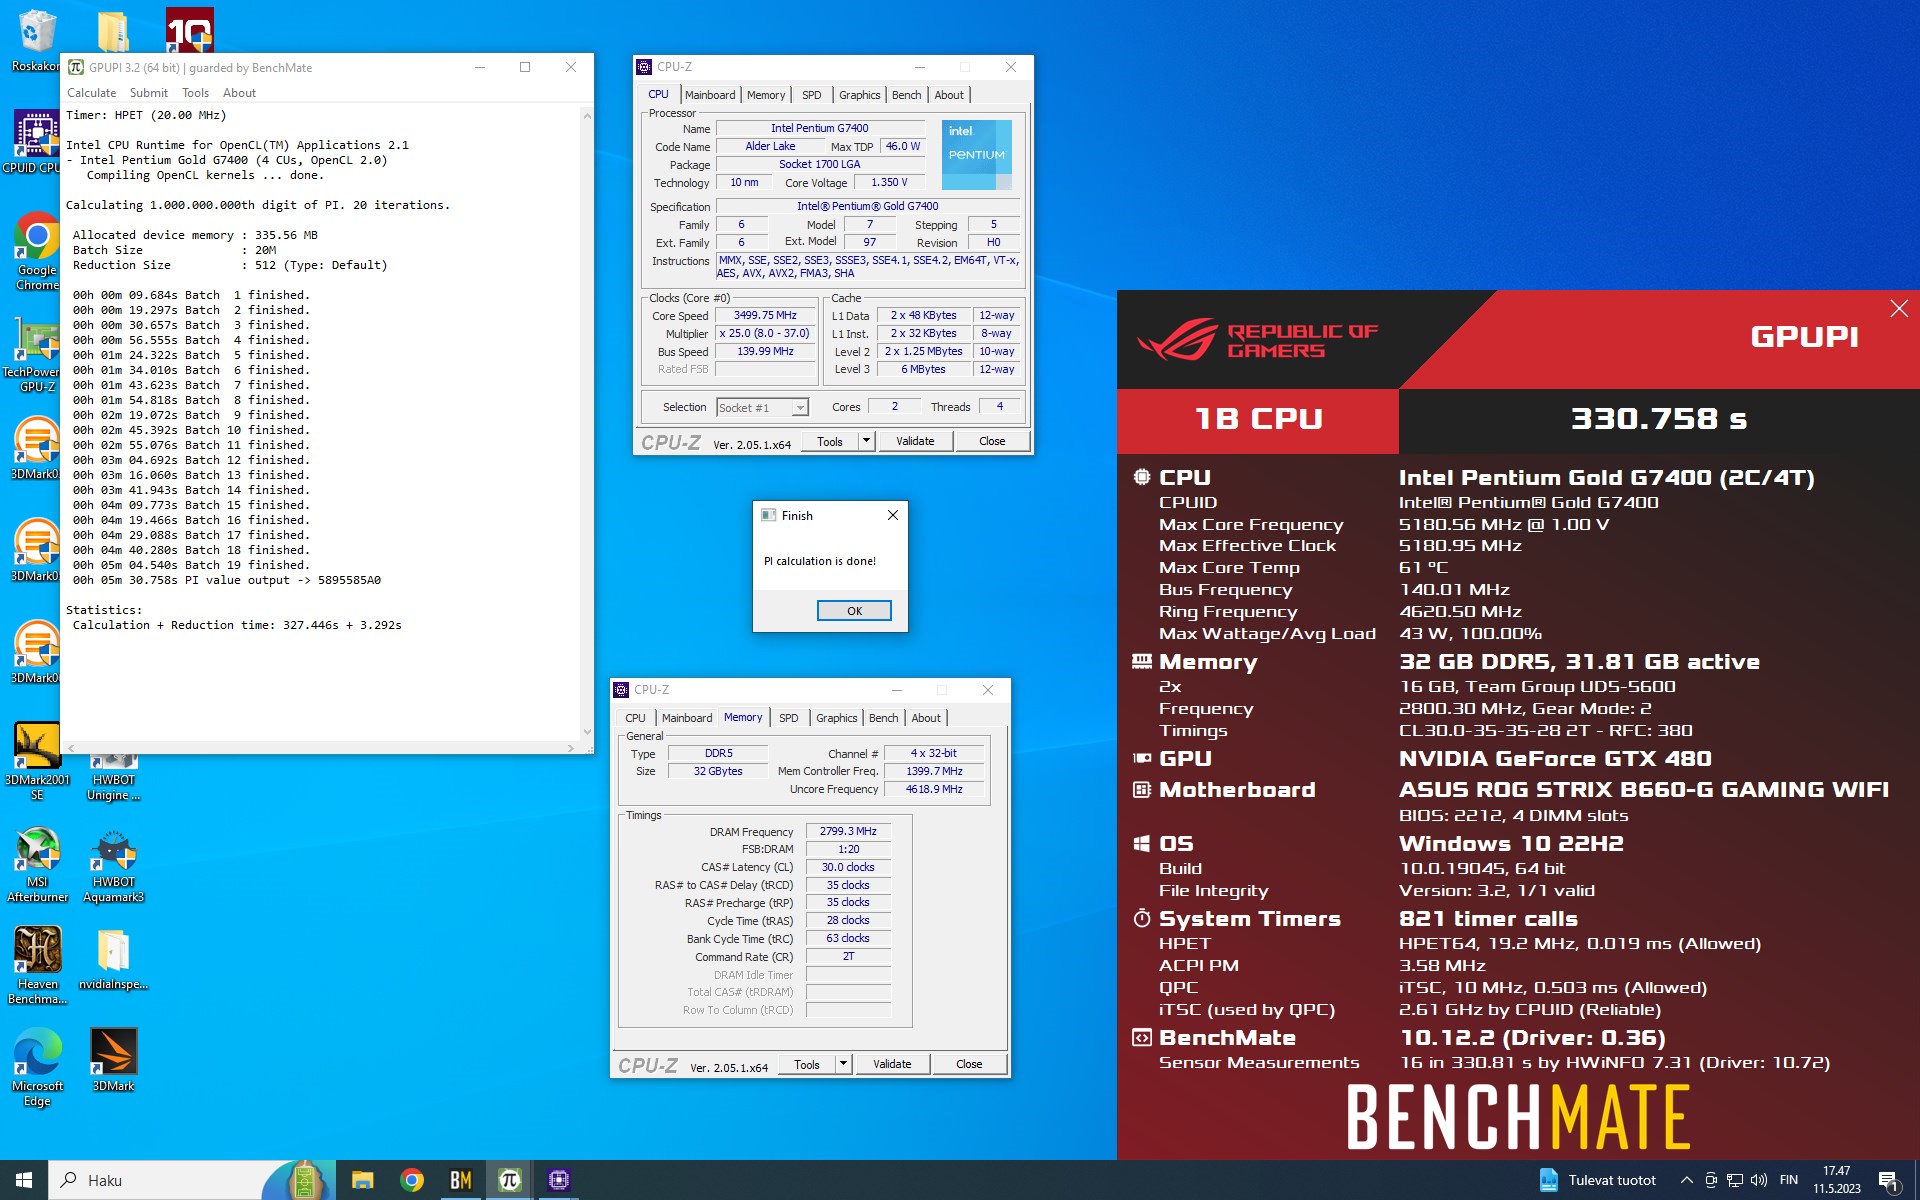
Task: Open Graphics tab in upper CPU-Z window
Action: pos(859,95)
